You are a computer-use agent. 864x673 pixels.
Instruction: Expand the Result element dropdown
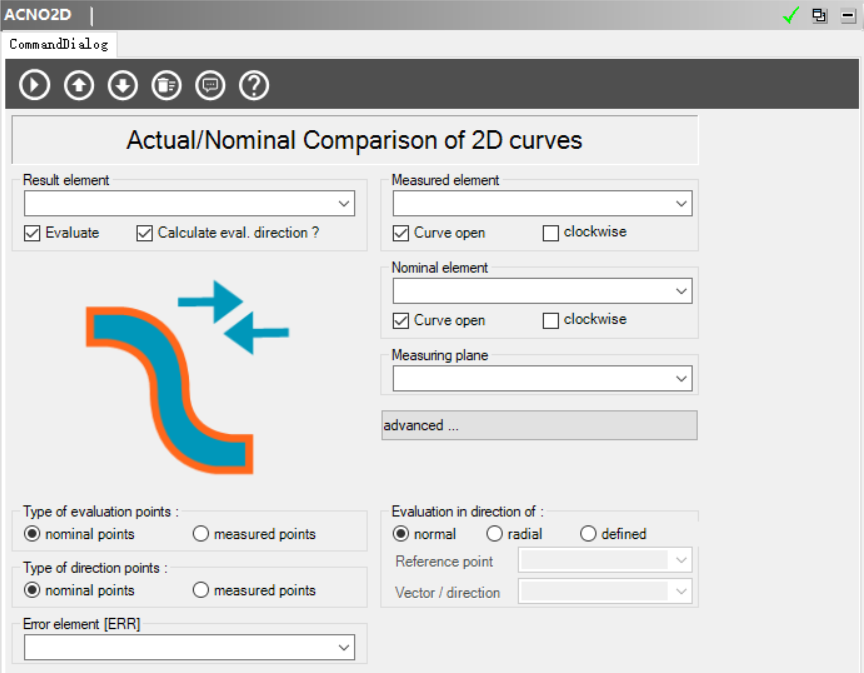coord(344,204)
